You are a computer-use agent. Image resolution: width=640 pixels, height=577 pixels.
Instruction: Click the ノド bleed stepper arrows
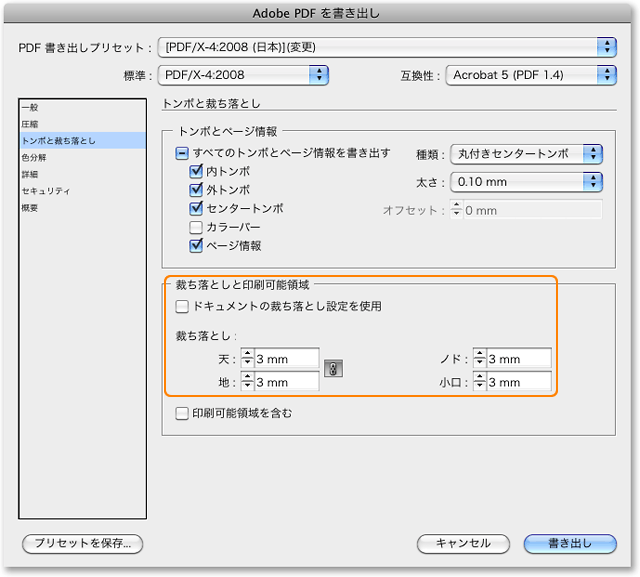(x=479, y=359)
